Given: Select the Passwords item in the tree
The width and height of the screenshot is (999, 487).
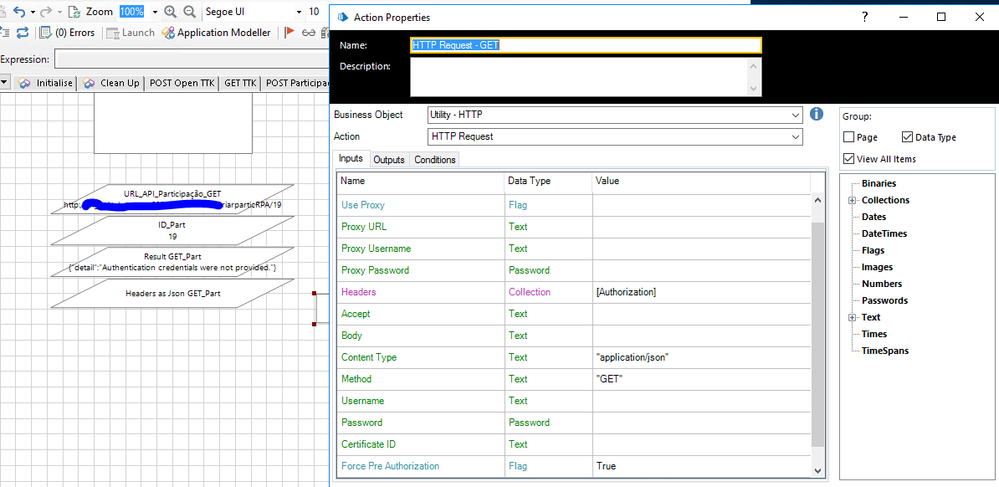Looking at the screenshot, I should tap(884, 300).
